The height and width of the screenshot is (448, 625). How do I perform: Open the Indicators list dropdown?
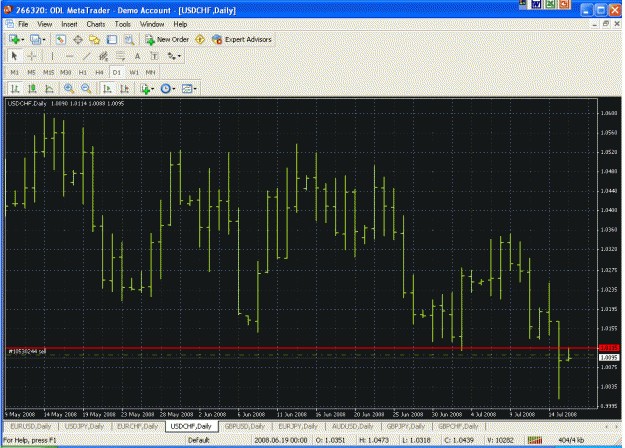point(147,89)
